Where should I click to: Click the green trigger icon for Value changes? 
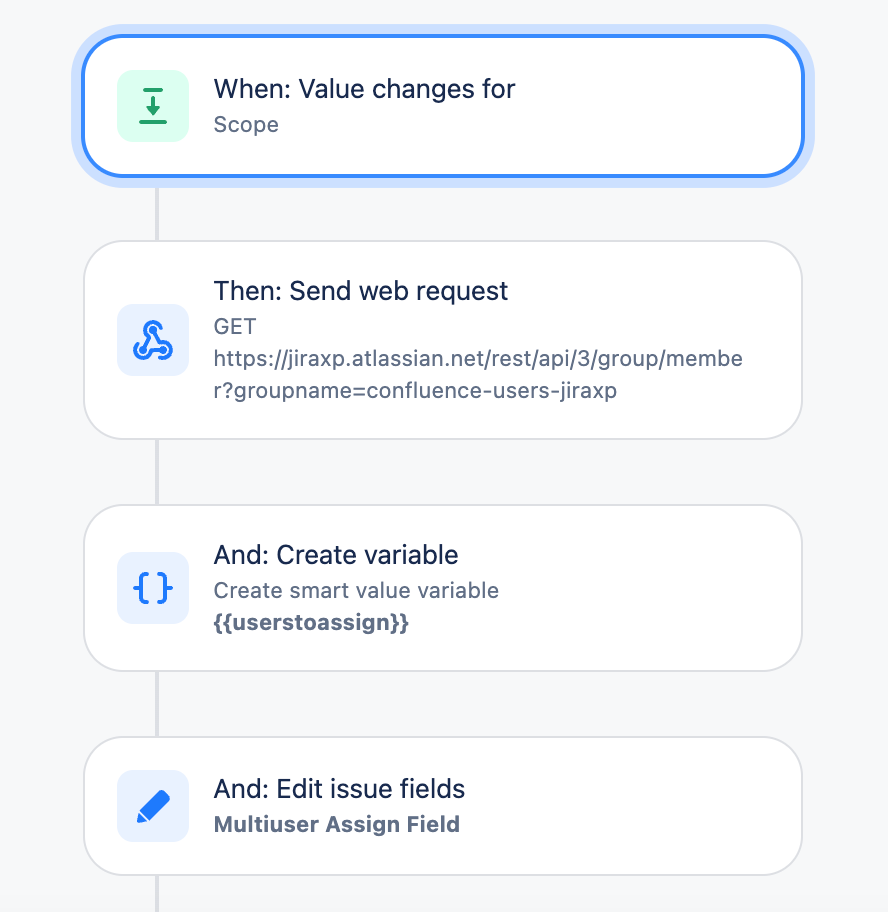pos(153,106)
